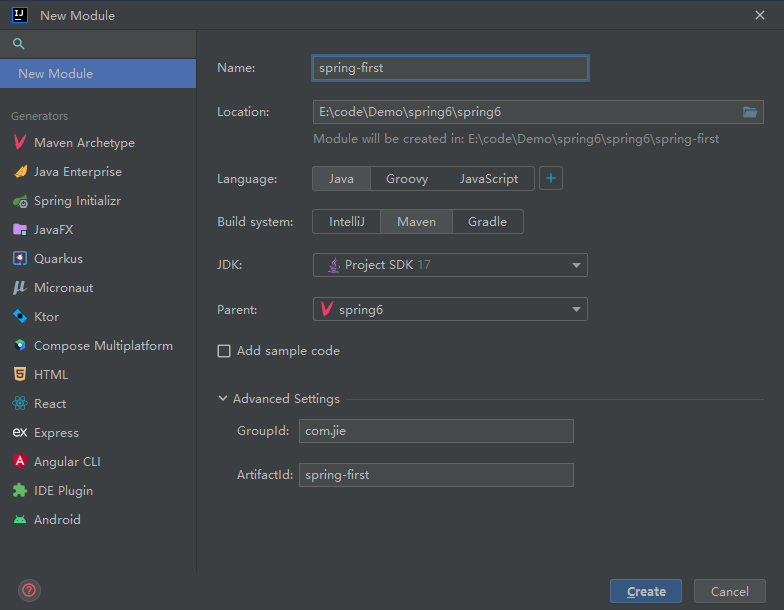Click the search magnifier icon
This screenshot has width=784, height=610.
coord(18,44)
